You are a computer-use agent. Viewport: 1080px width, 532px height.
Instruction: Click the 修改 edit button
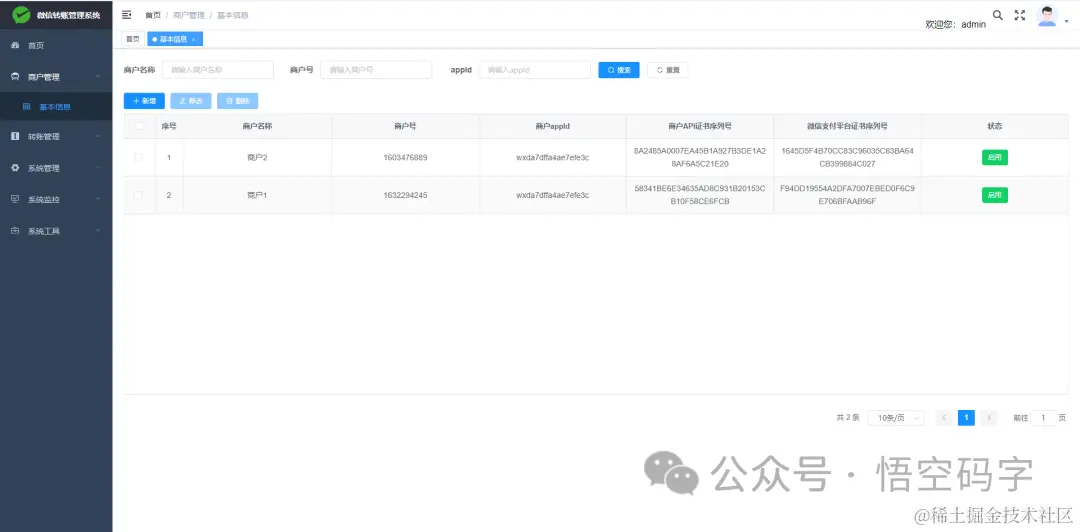click(191, 101)
